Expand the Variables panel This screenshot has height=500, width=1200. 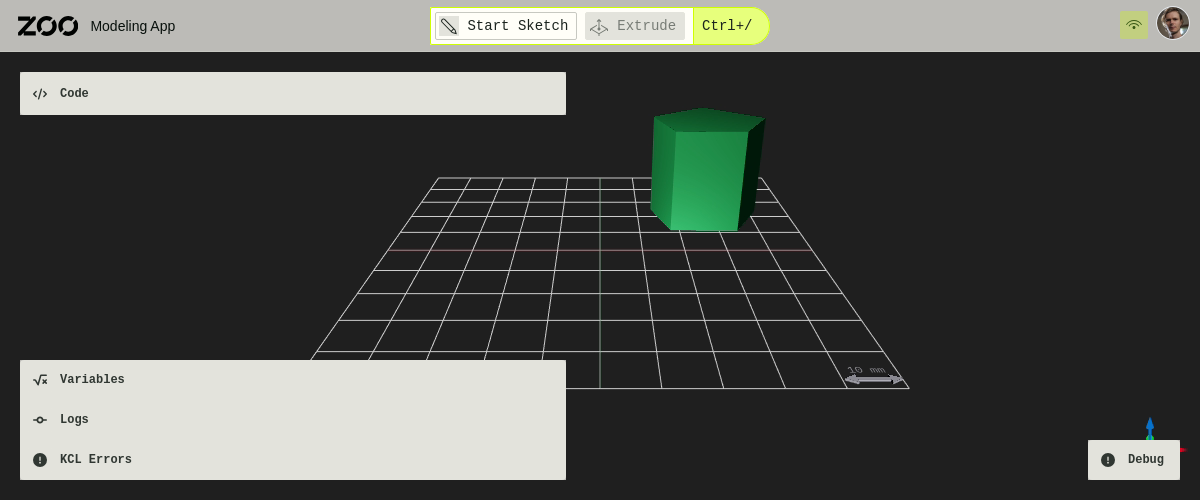(293, 380)
